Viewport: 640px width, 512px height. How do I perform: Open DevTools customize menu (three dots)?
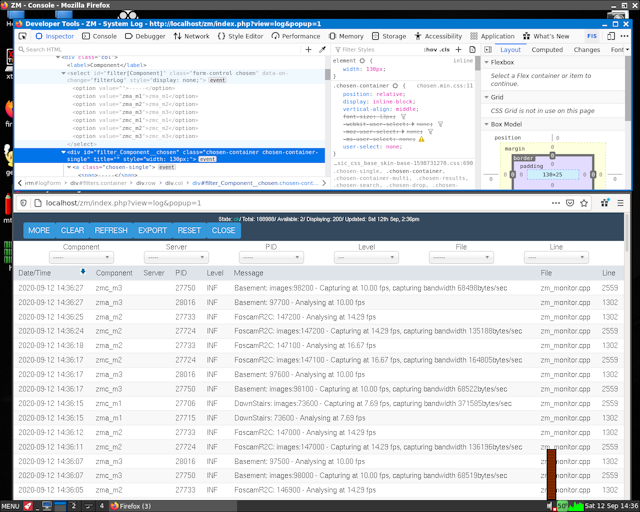[x=624, y=36]
